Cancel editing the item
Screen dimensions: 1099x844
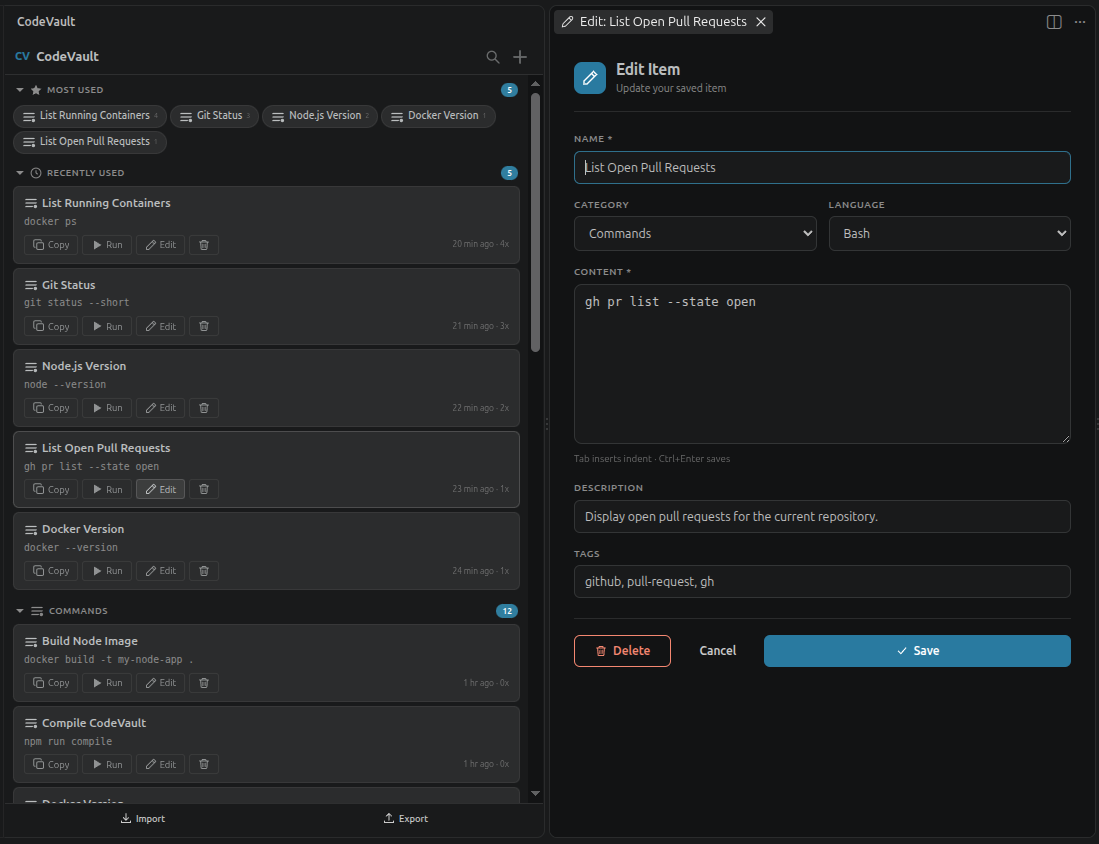(x=718, y=651)
